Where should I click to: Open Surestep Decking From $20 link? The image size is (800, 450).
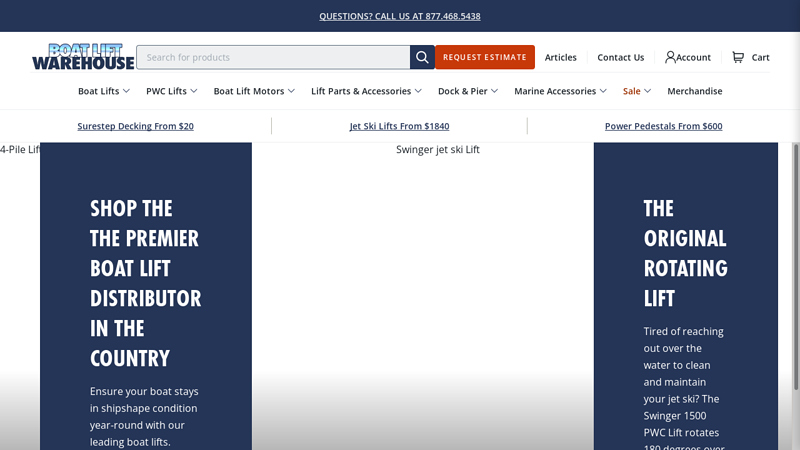[136, 126]
